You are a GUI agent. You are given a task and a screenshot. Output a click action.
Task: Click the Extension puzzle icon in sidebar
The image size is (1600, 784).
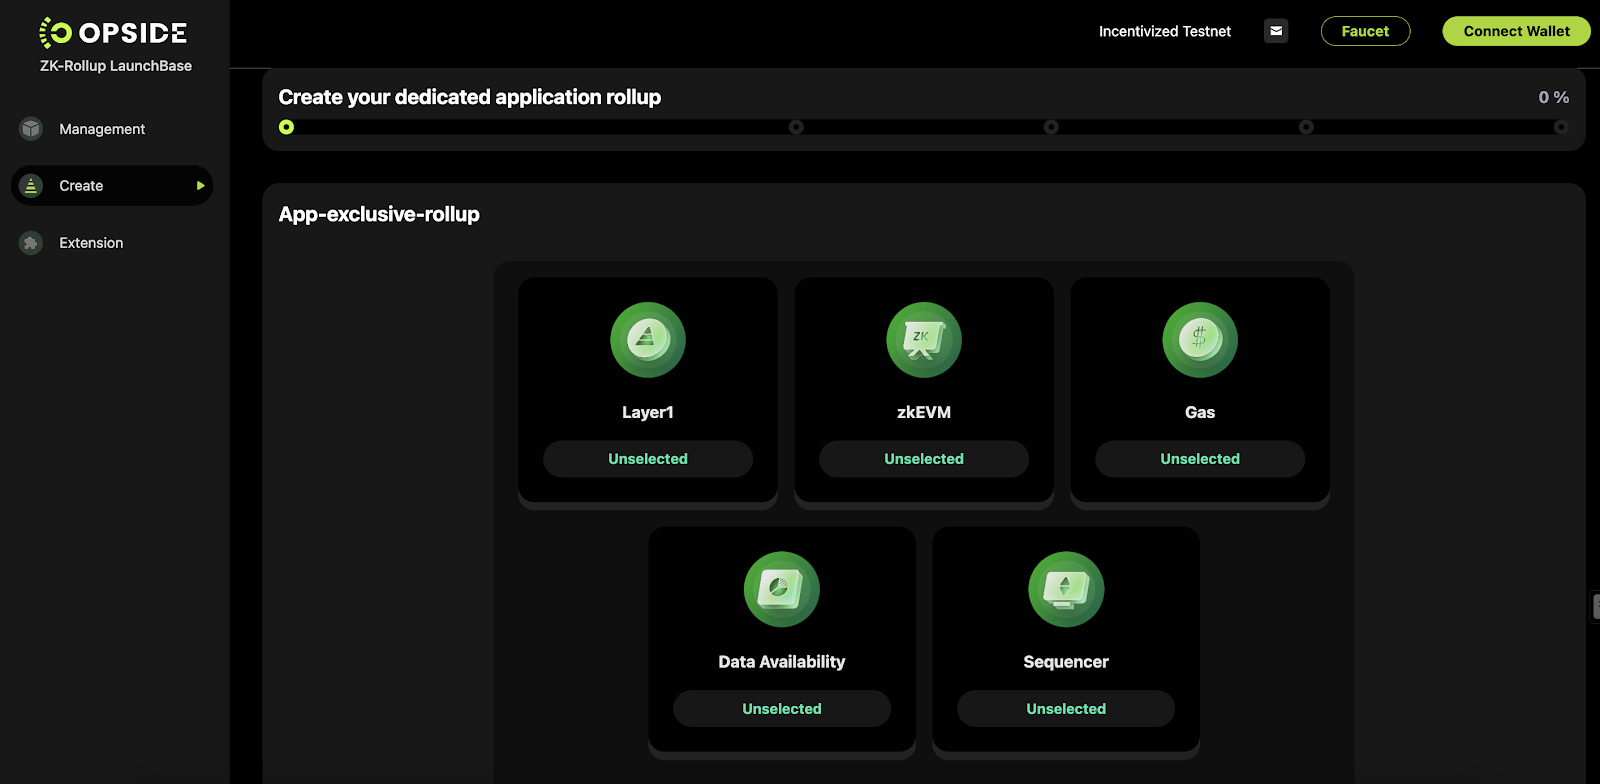[31, 243]
